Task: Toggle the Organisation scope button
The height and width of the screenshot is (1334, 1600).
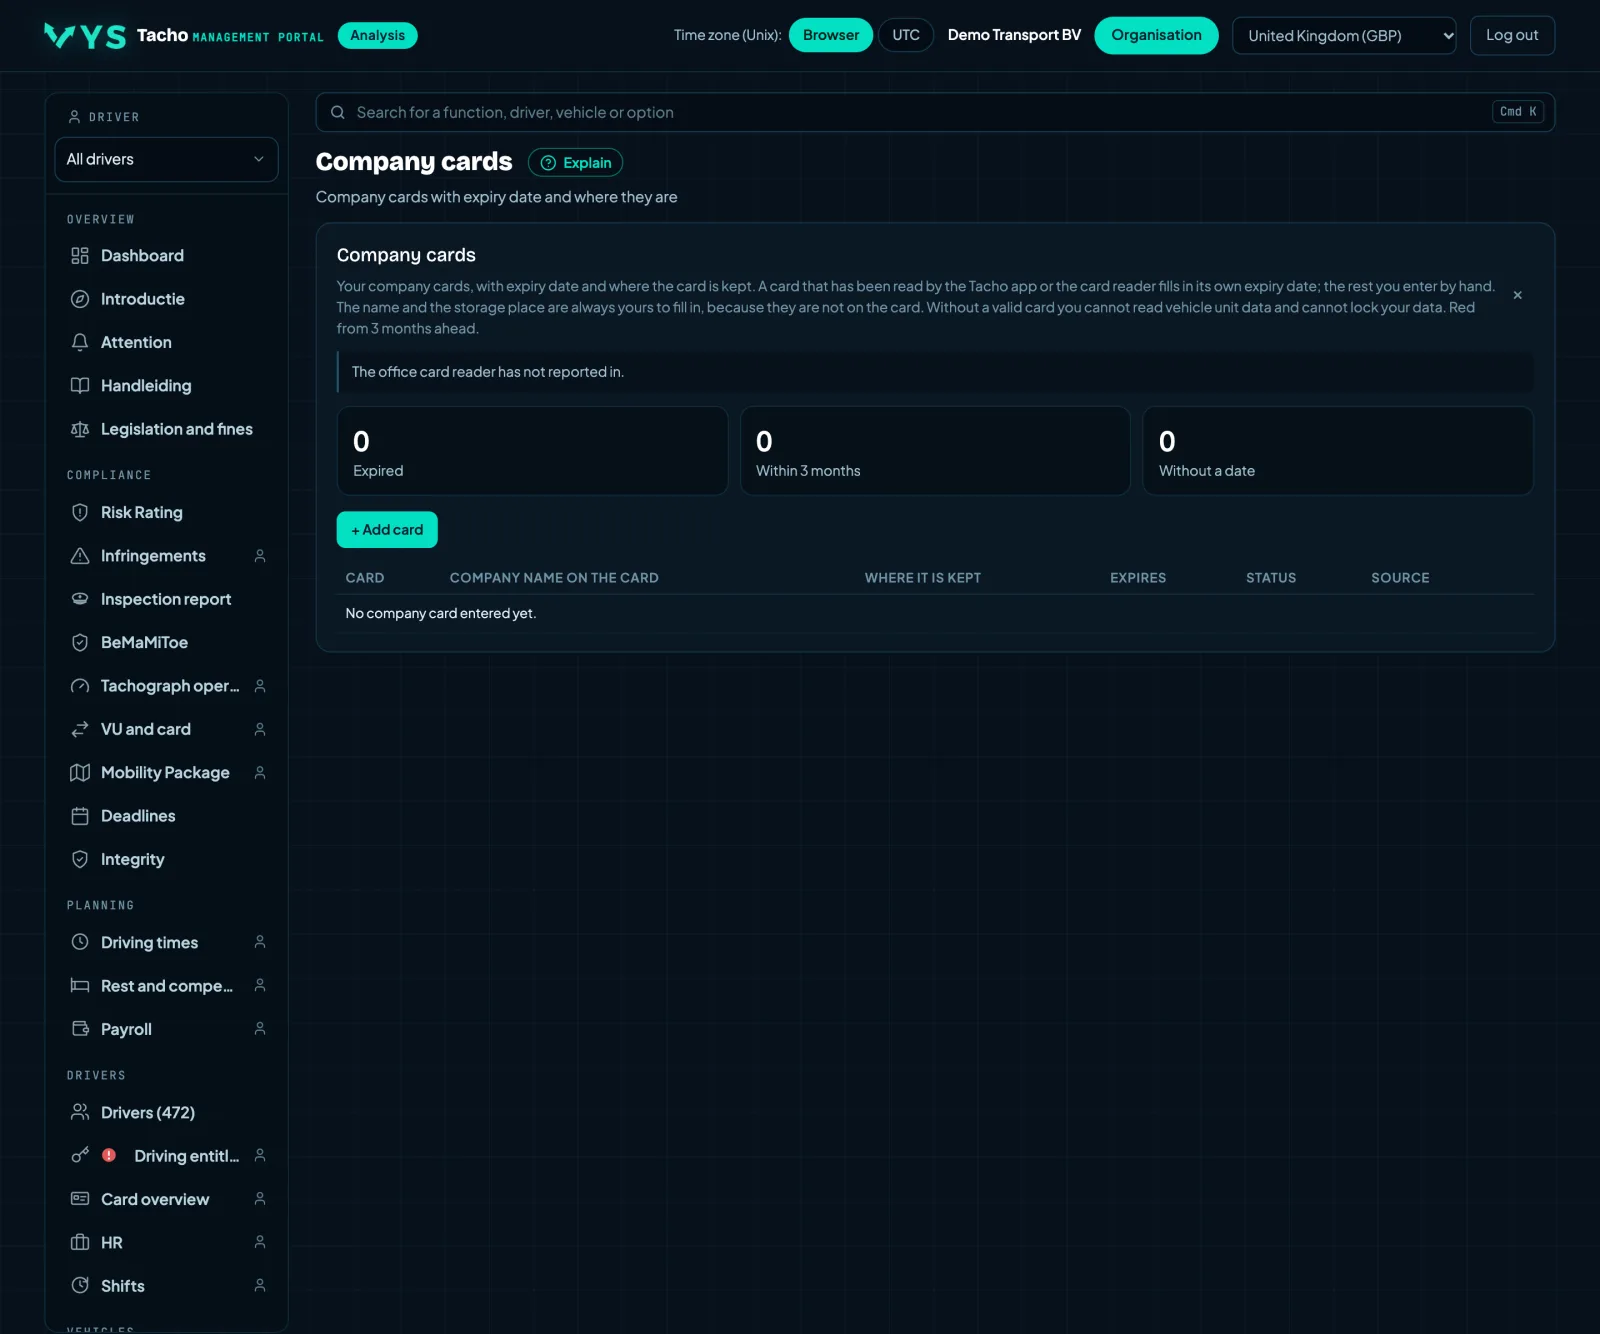Action: click(x=1156, y=35)
